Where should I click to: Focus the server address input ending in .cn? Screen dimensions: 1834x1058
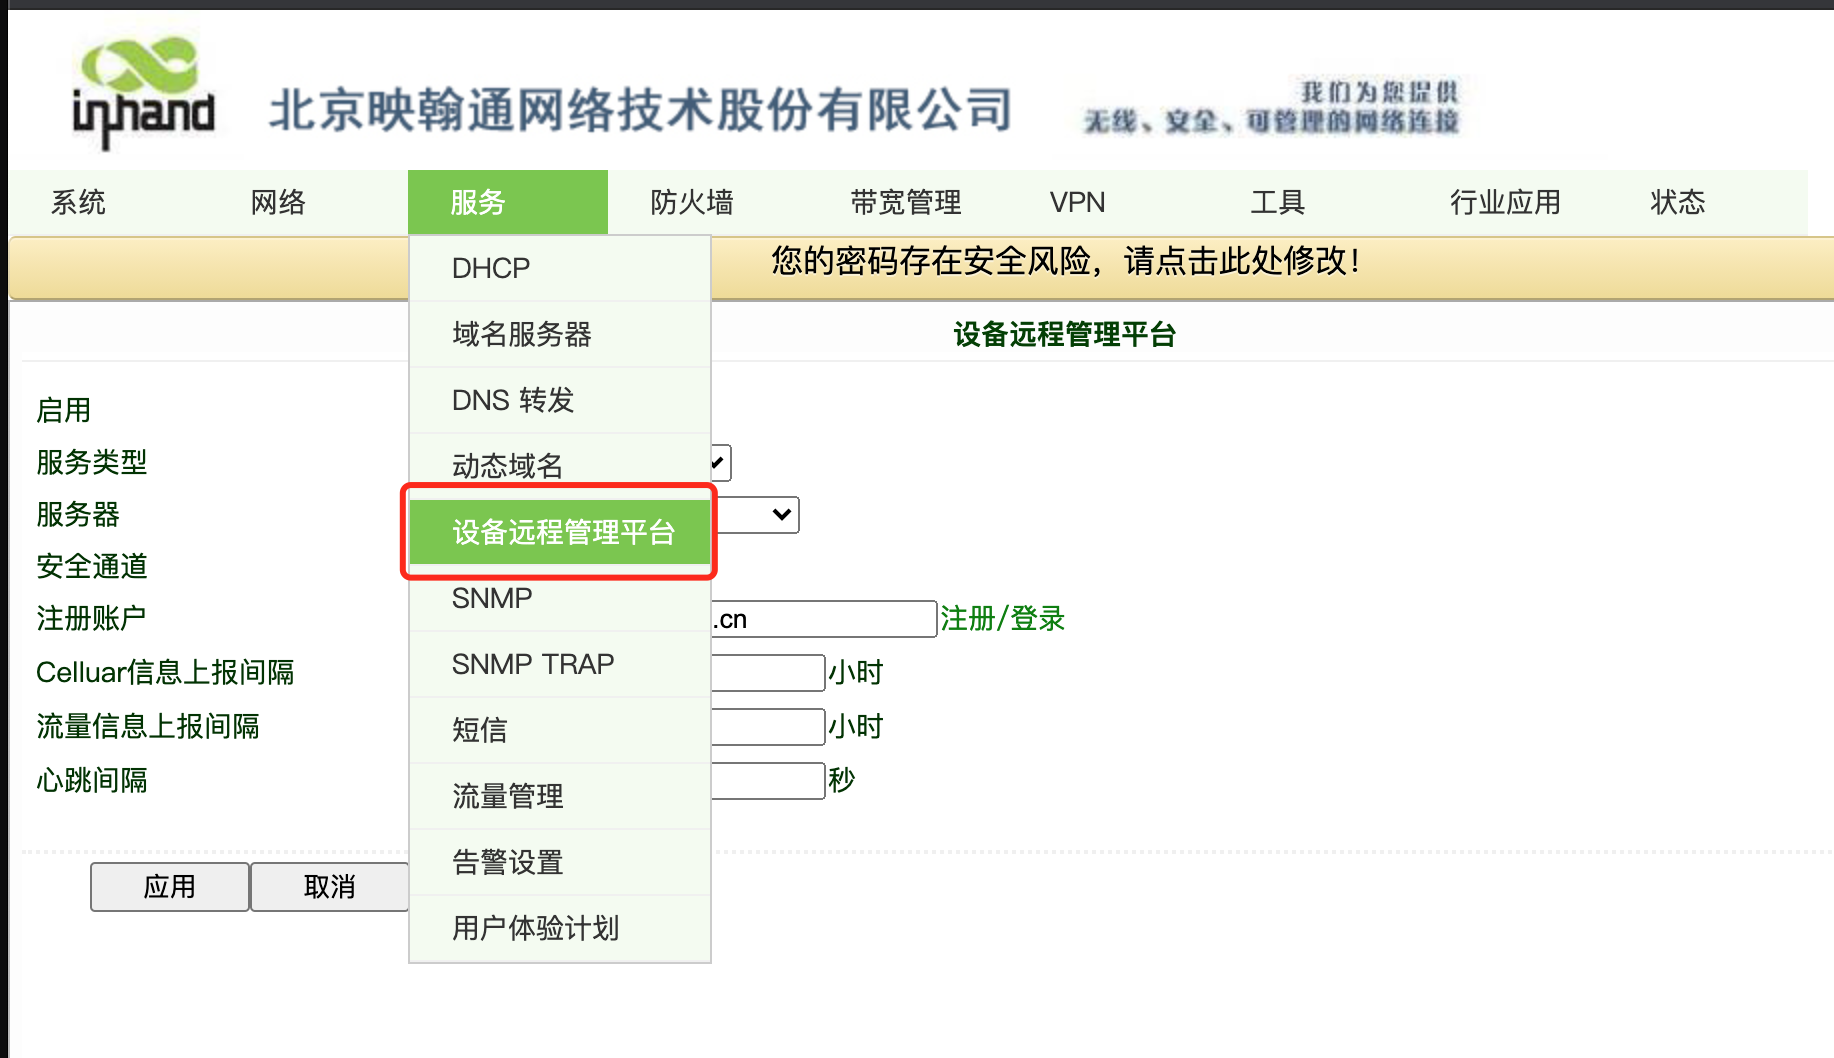pyautogui.click(x=825, y=619)
